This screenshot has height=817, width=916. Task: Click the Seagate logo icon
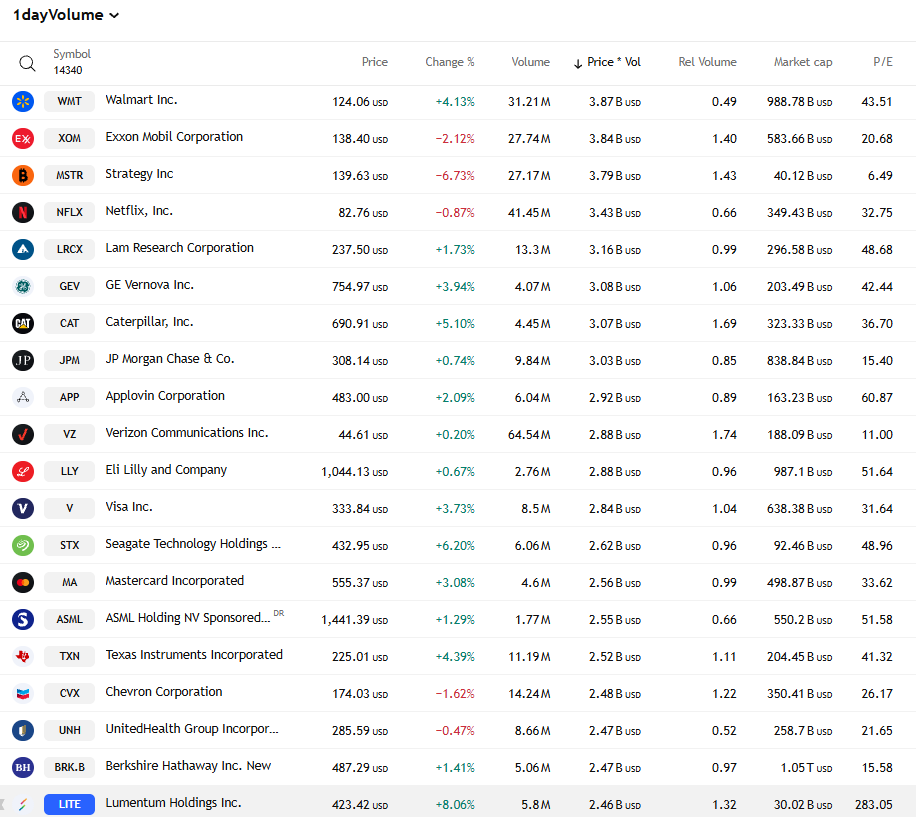pyautogui.click(x=23, y=545)
